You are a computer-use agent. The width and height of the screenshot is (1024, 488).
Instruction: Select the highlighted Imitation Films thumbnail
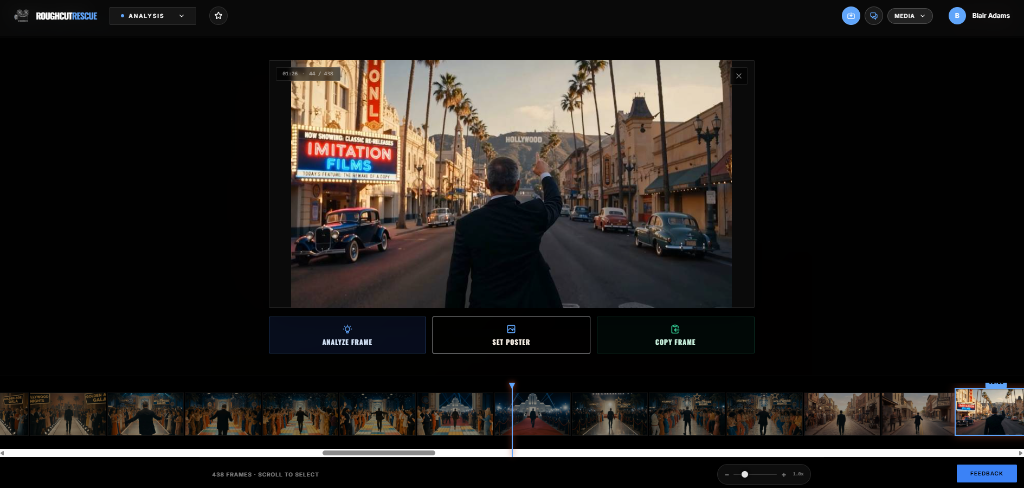pyautogui.click(x=989, y=412)
